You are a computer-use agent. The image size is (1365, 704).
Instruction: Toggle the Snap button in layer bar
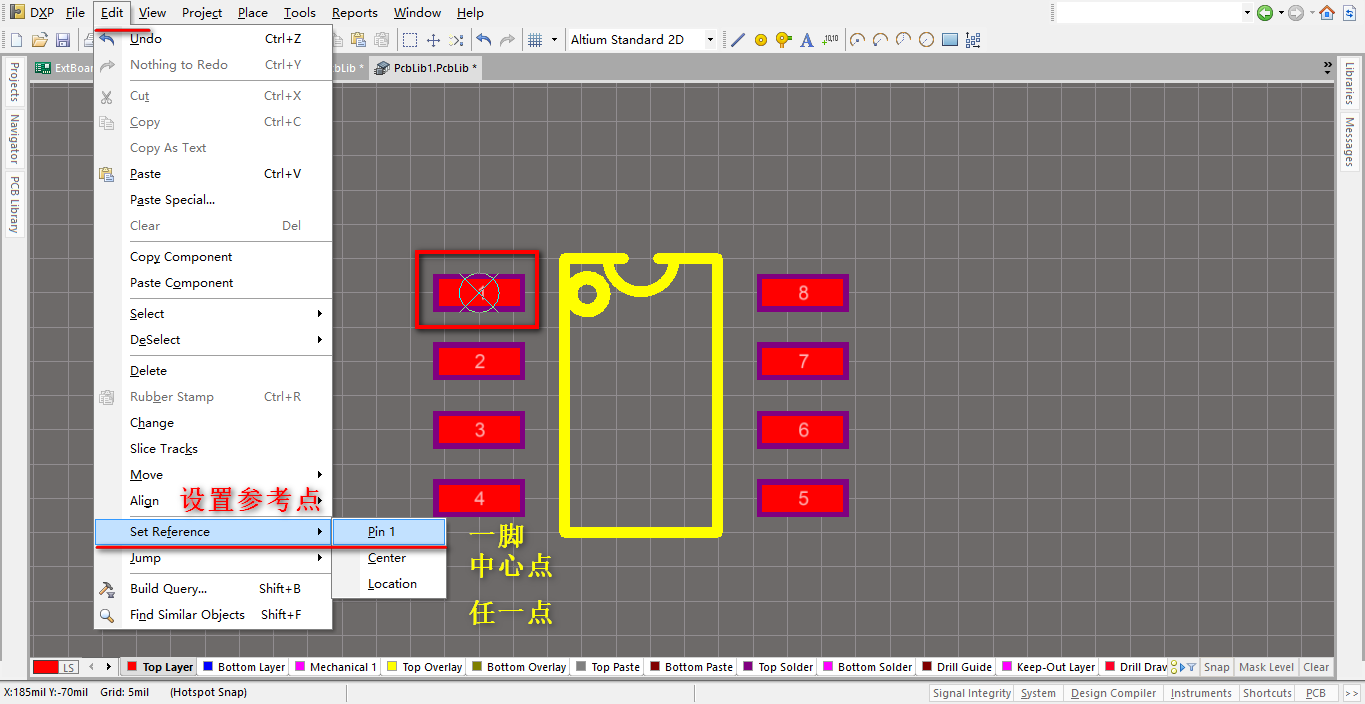click(1216, 667)
